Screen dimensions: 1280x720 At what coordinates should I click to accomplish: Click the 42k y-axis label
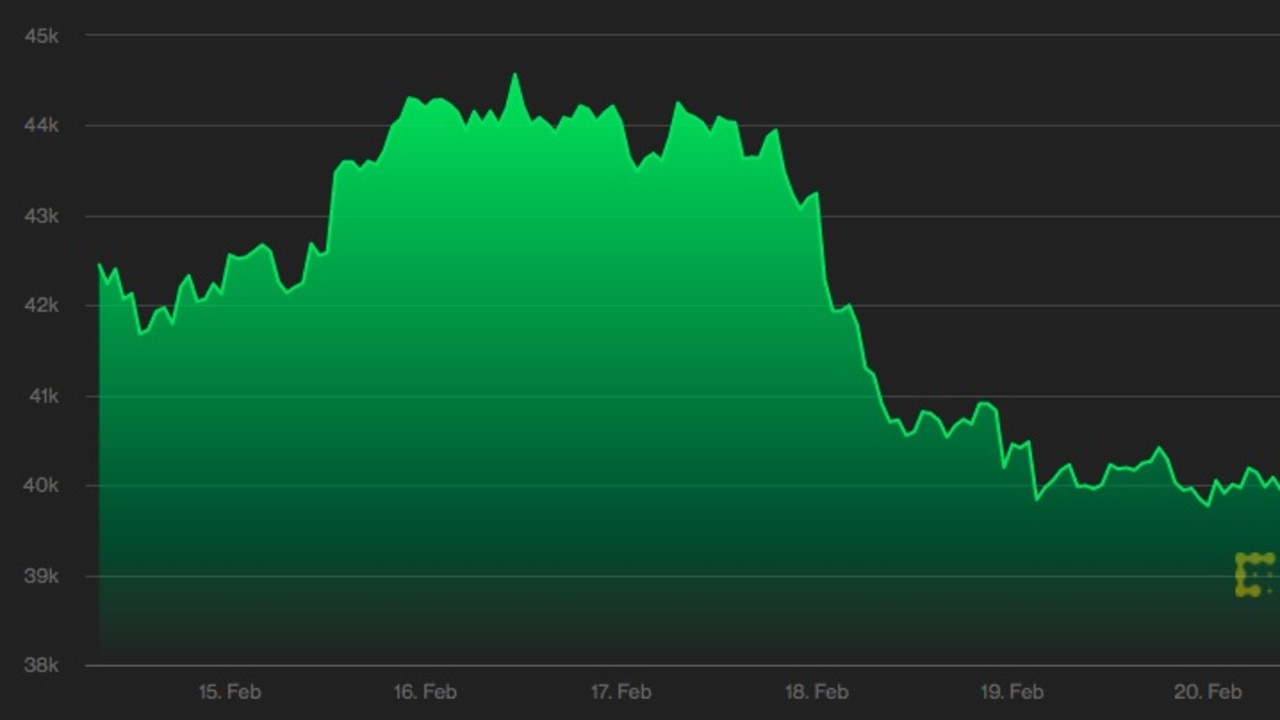[42, 306]
